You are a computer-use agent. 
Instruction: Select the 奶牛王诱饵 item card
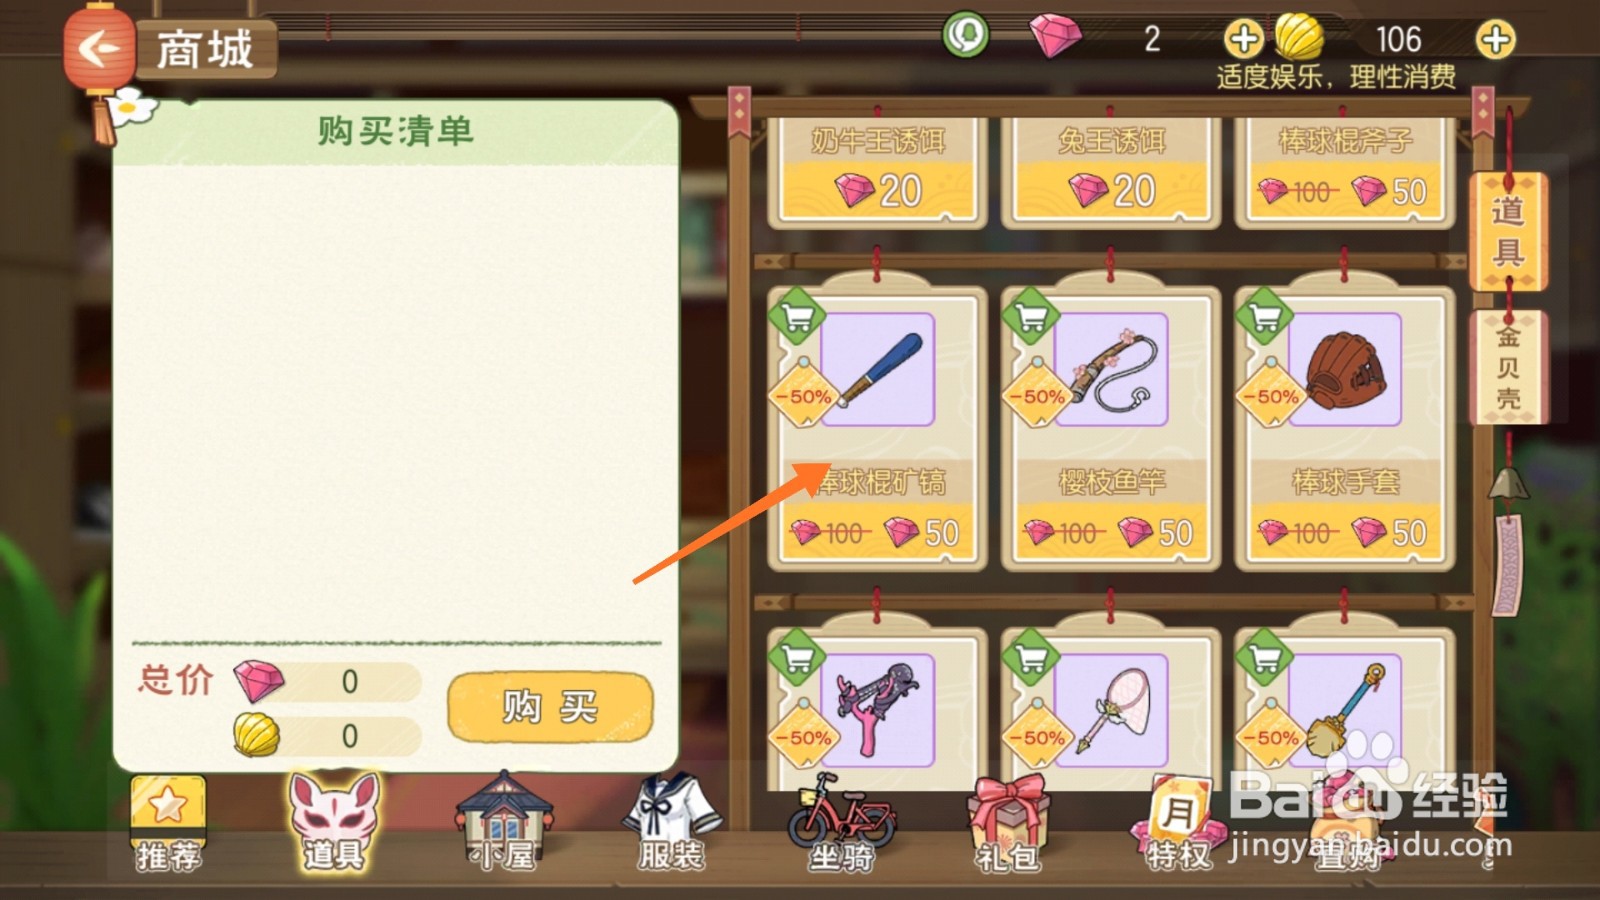click(x=877, y=172)
